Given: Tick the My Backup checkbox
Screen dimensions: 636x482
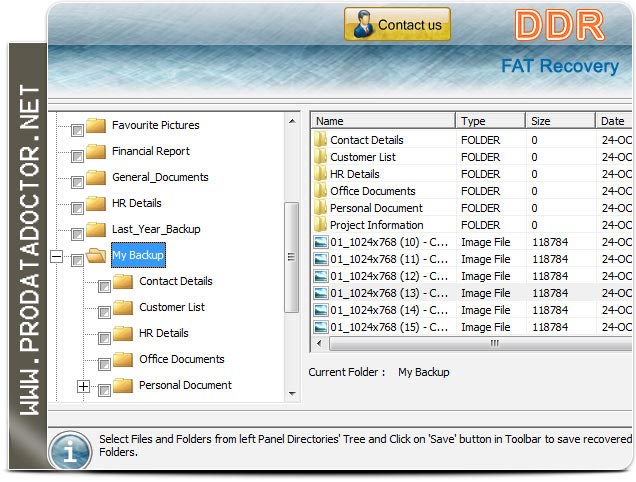Looking at the screenshot, I should click(77, 260).
